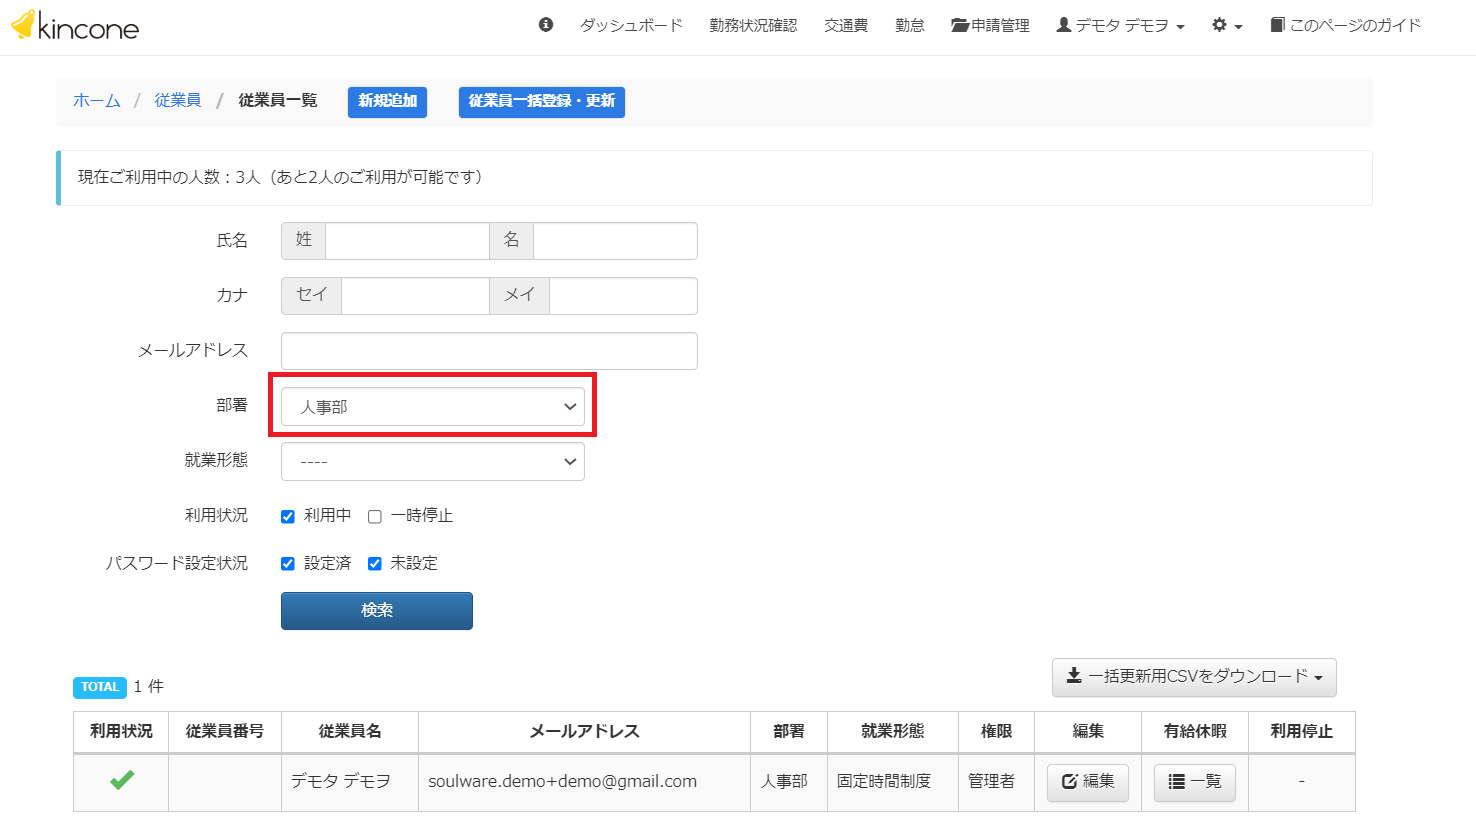Focus the 名 input field

615,240
